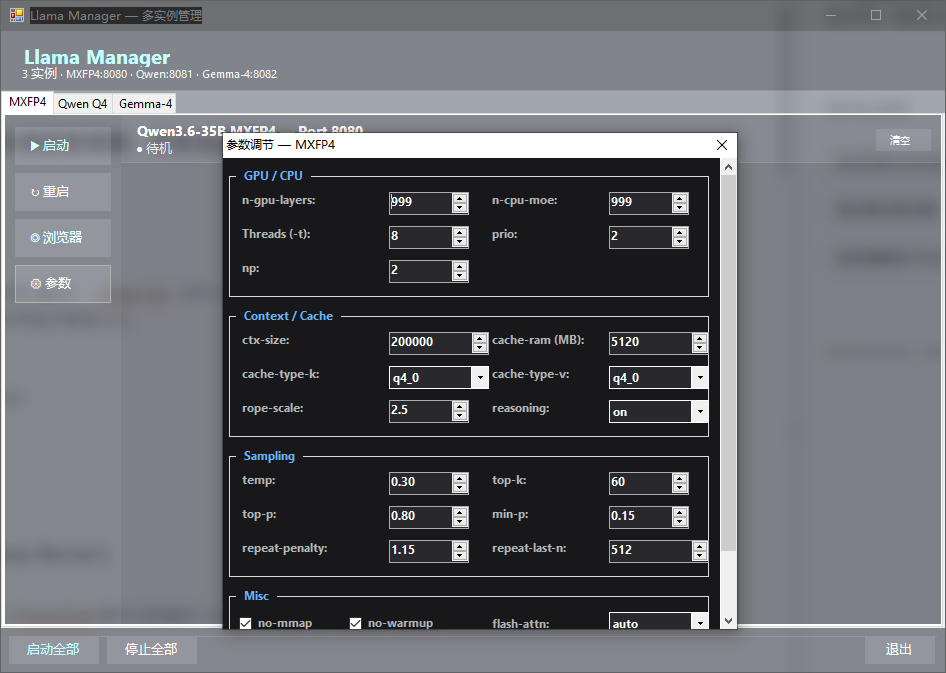Increase prio value with up arrow

point(680,232)
